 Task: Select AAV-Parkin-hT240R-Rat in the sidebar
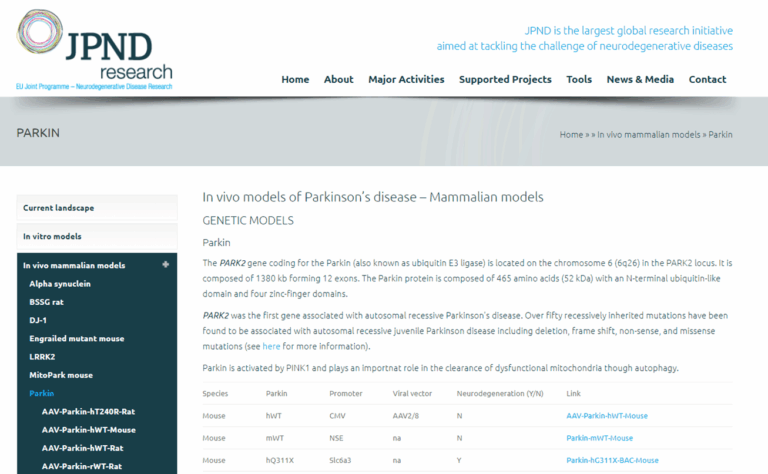click(88, 412)
